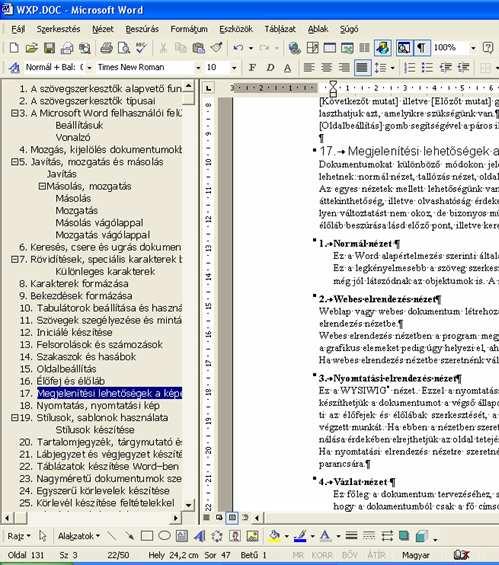
Task: Apply line color brush swatch
Action: pos(300,536)
